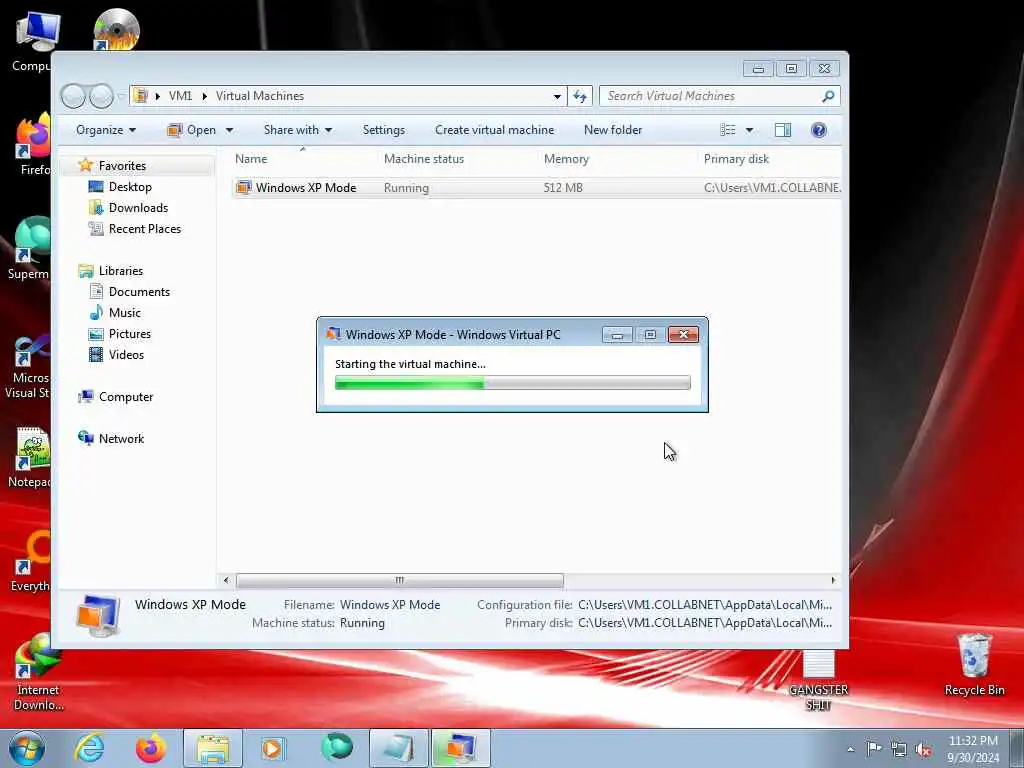The width and height of the screenshot is (1024, 768).
Task: Select VM1 in address breadcrumb
Action: pos(180,96)
